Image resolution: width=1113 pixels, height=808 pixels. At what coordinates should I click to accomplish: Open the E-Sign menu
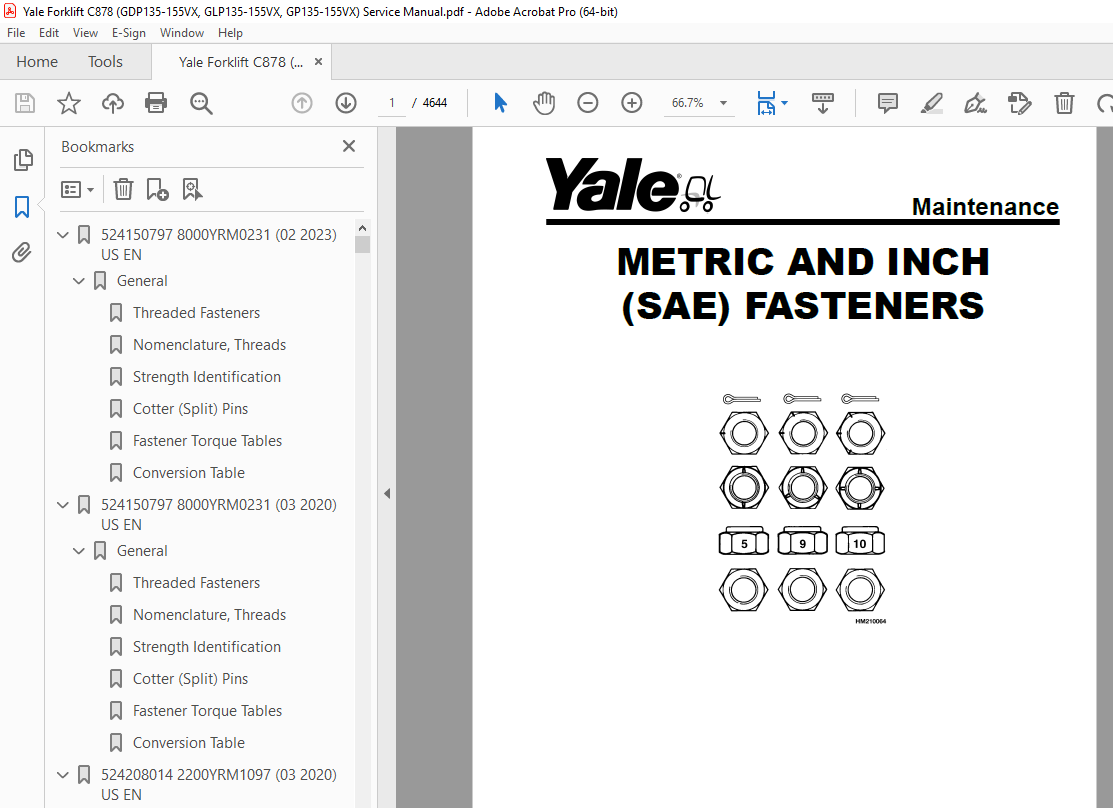pyautogui.click(x=128, y=33)
